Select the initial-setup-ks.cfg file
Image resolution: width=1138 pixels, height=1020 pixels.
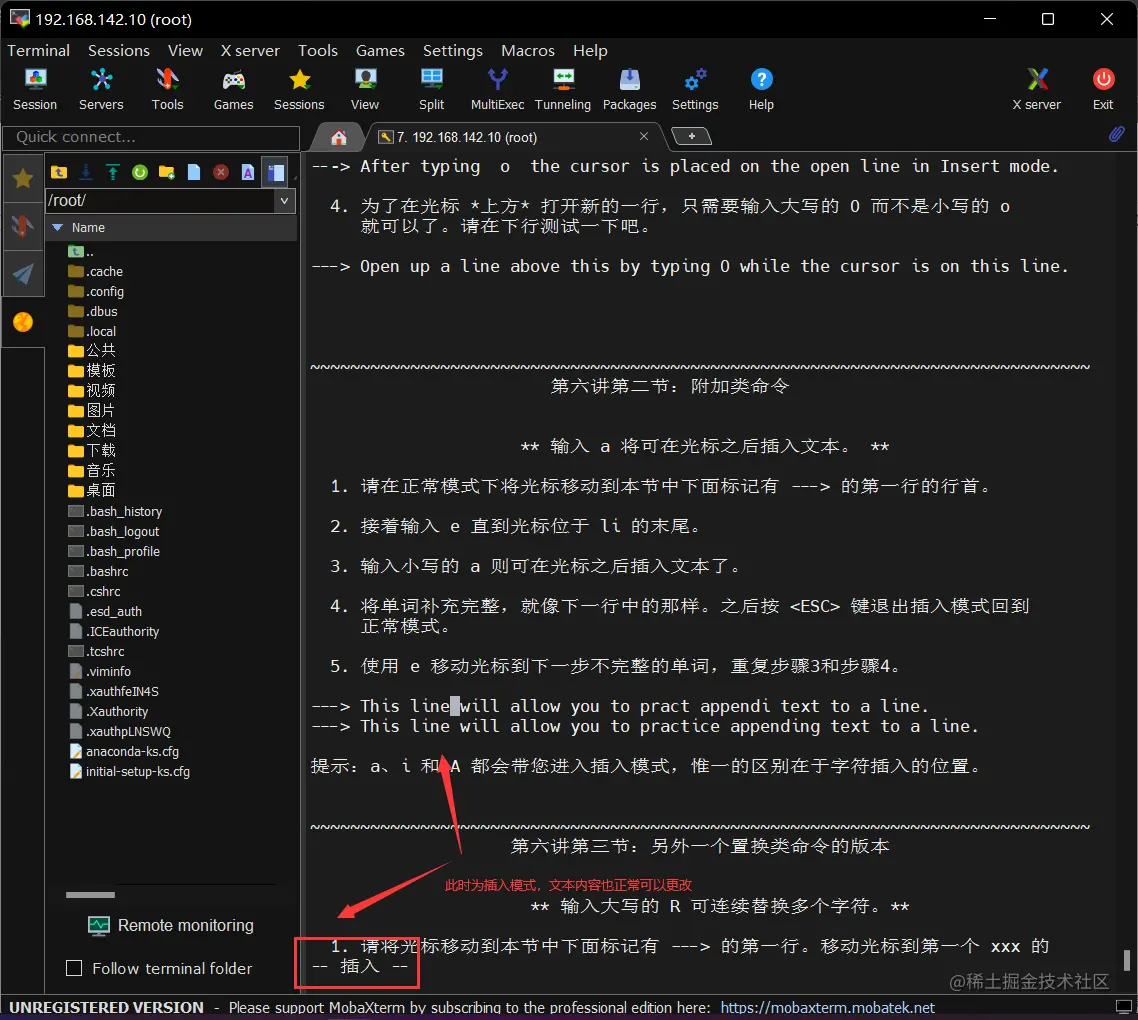click(129, 772)
